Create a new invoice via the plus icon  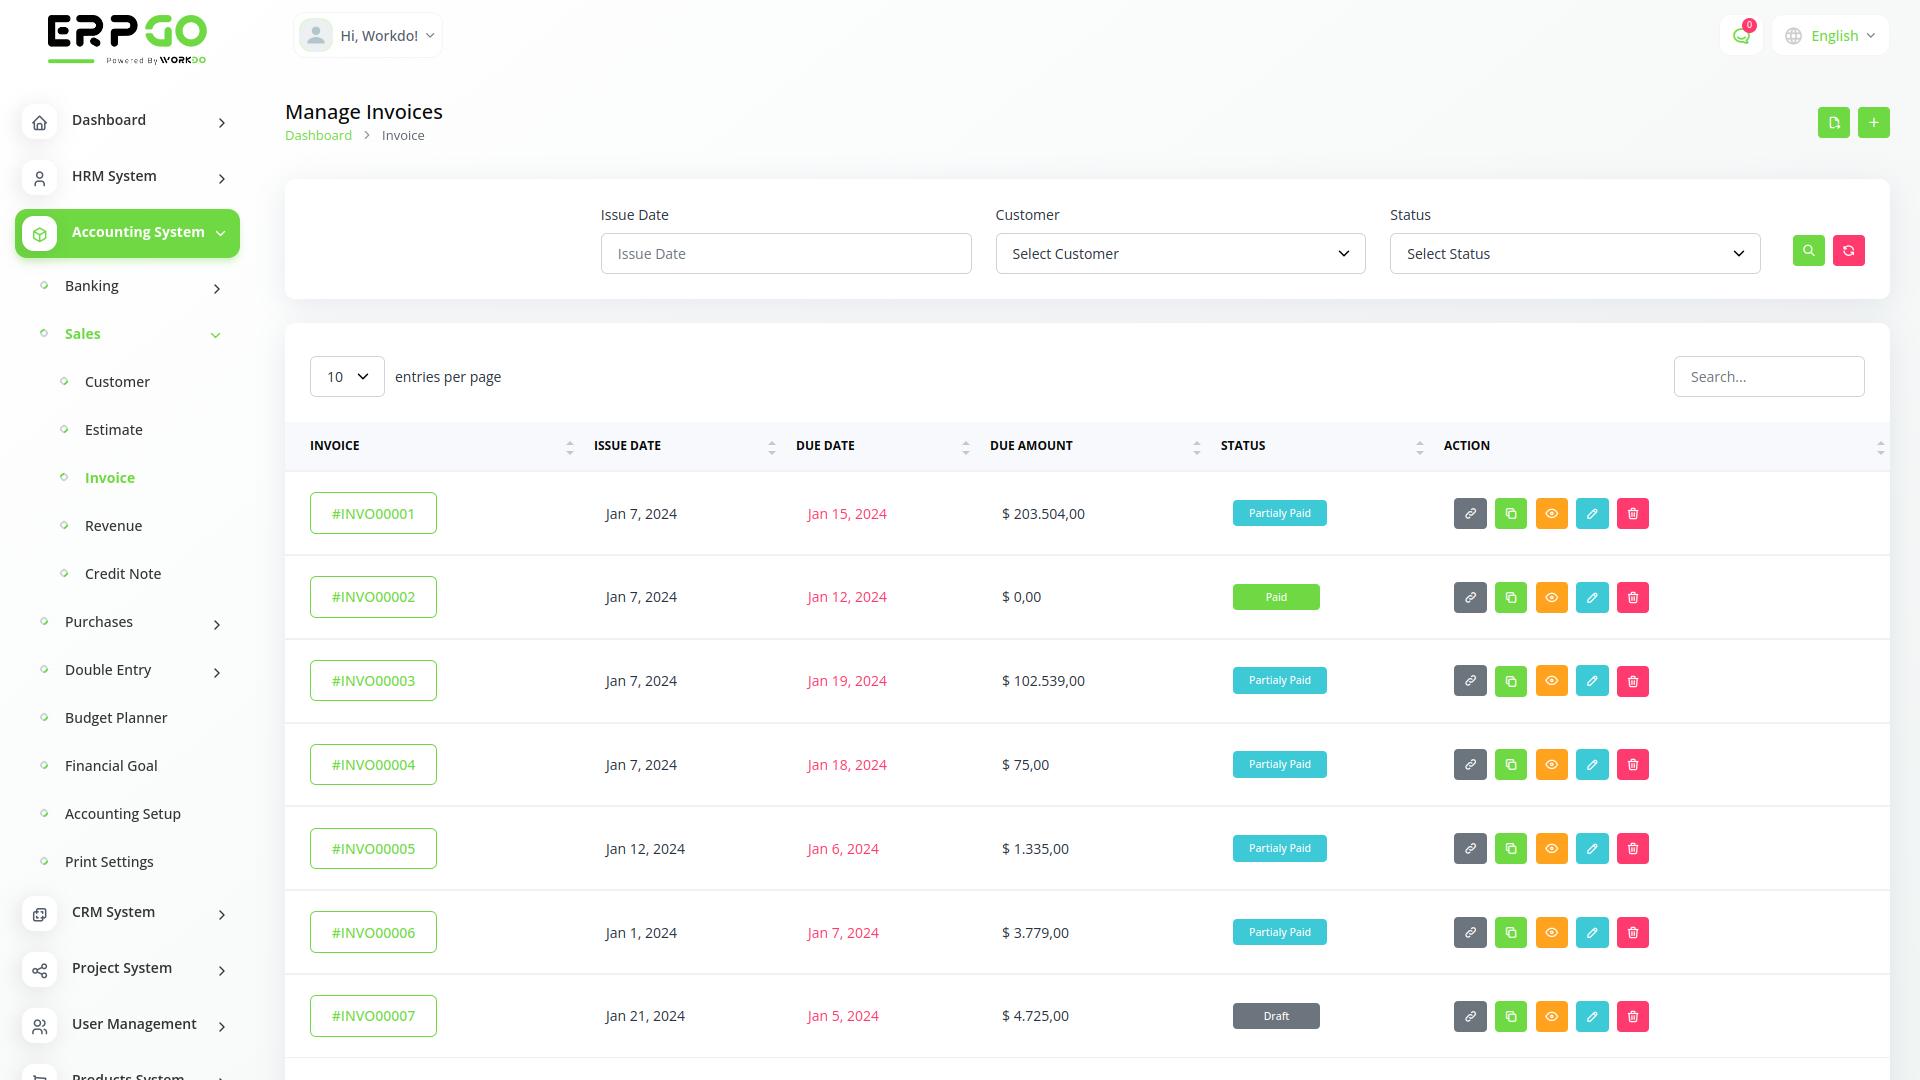click(x=1874, y=122)
